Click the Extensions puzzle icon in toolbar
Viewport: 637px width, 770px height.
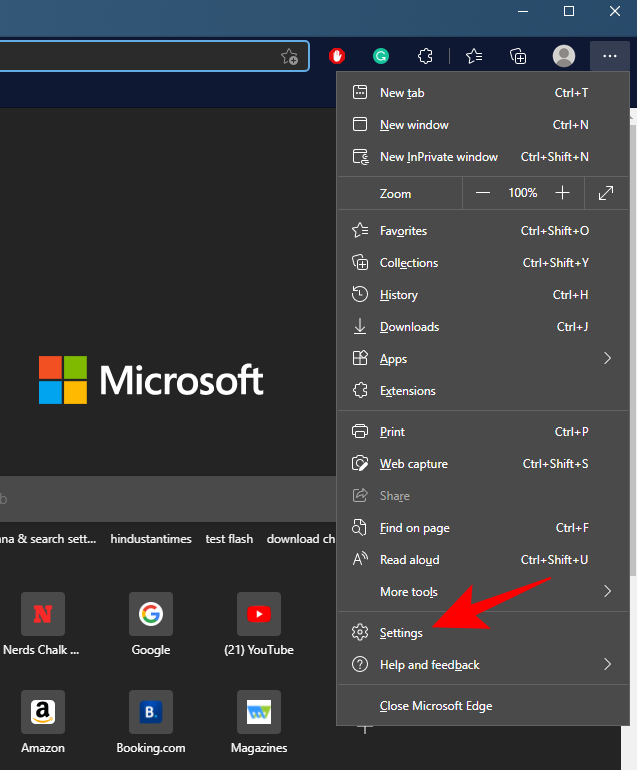click(x=424, y=56)
